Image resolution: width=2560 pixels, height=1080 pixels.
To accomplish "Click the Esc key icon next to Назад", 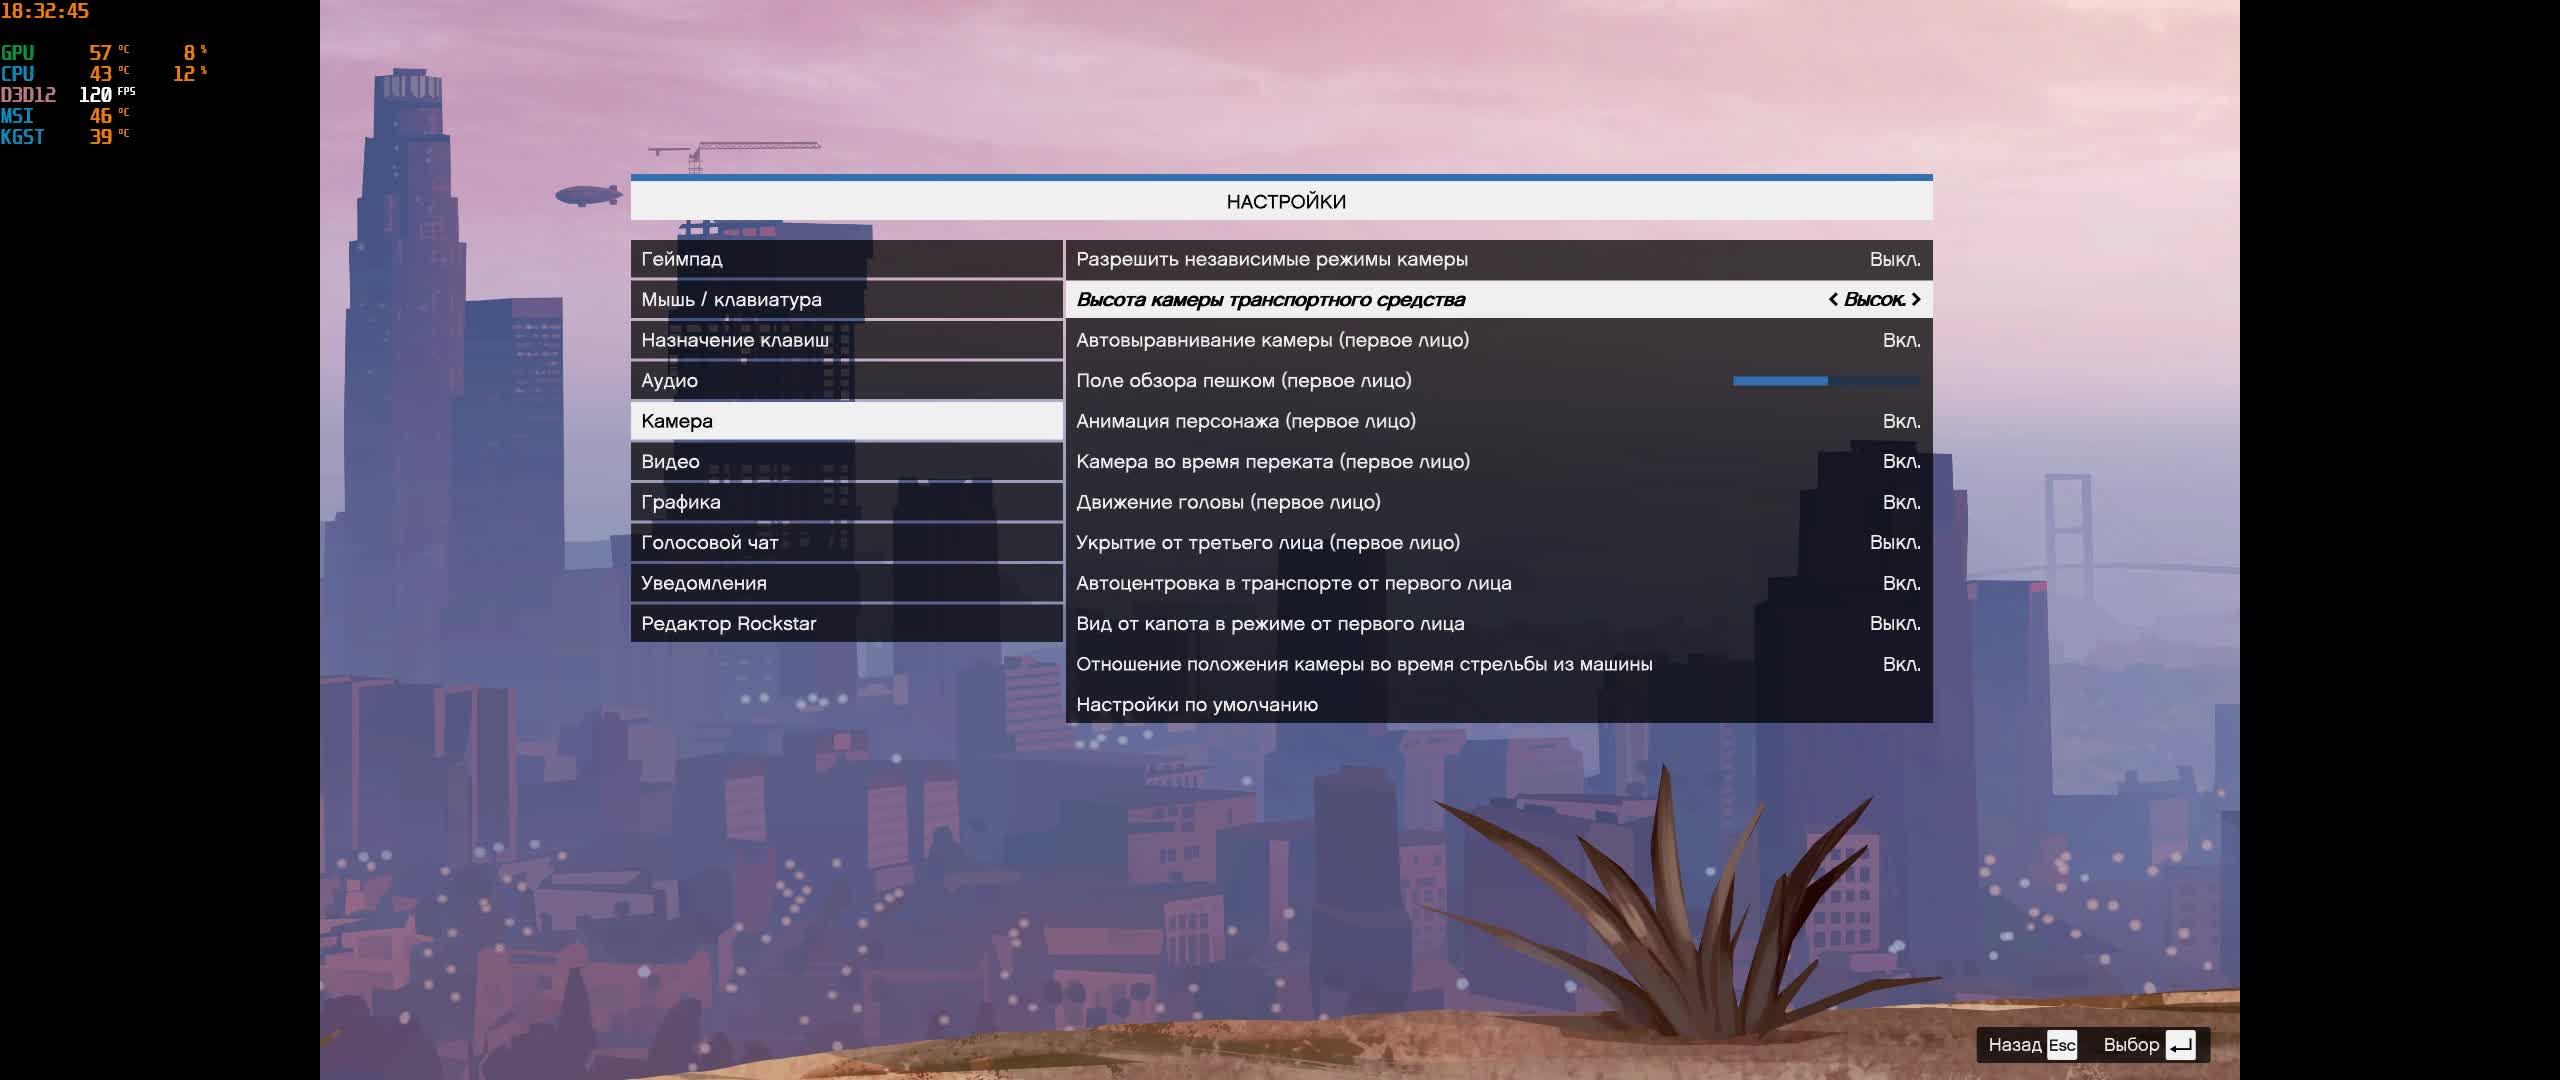I will tap(2061, 1045).
